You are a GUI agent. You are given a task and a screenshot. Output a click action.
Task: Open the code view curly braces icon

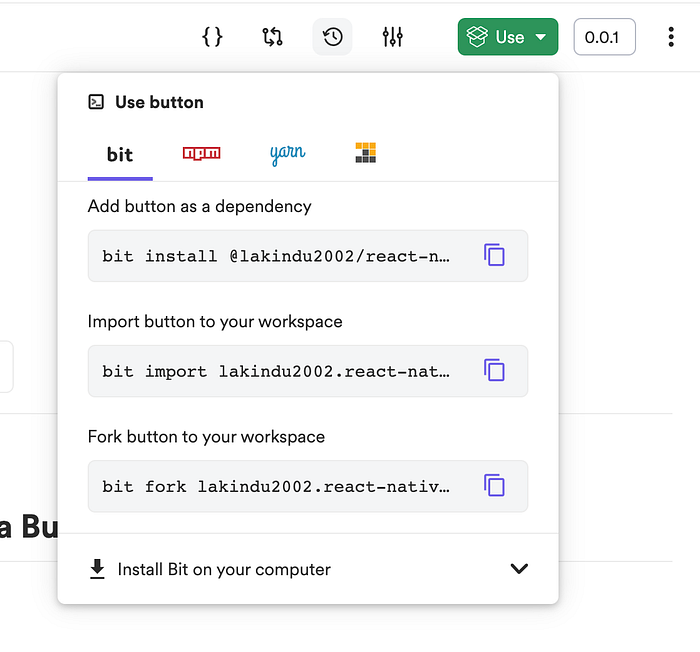click(x=212, y=37)
